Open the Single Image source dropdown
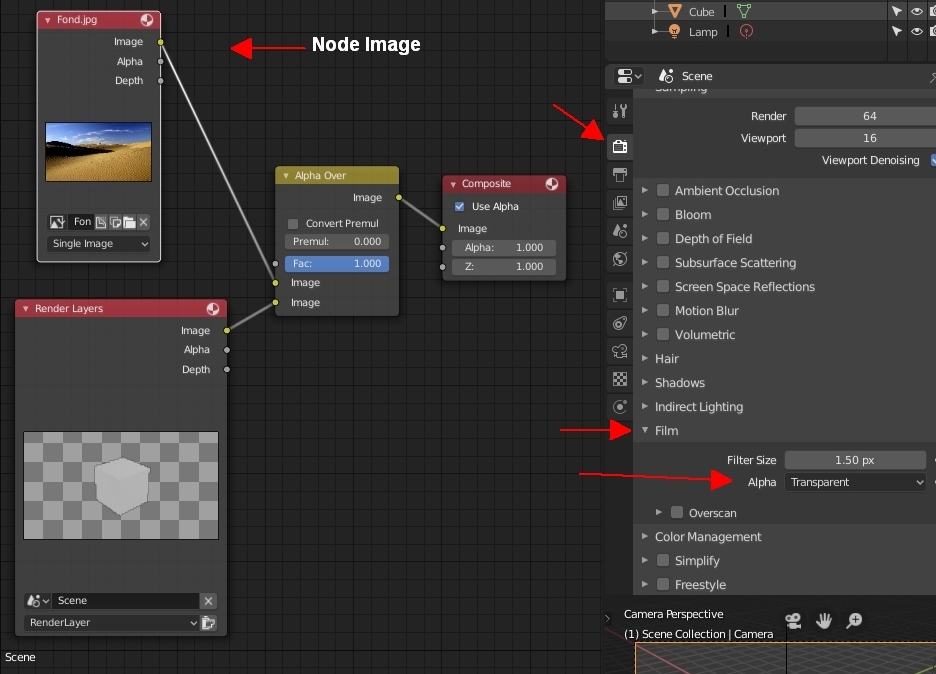 click(99, 244)
